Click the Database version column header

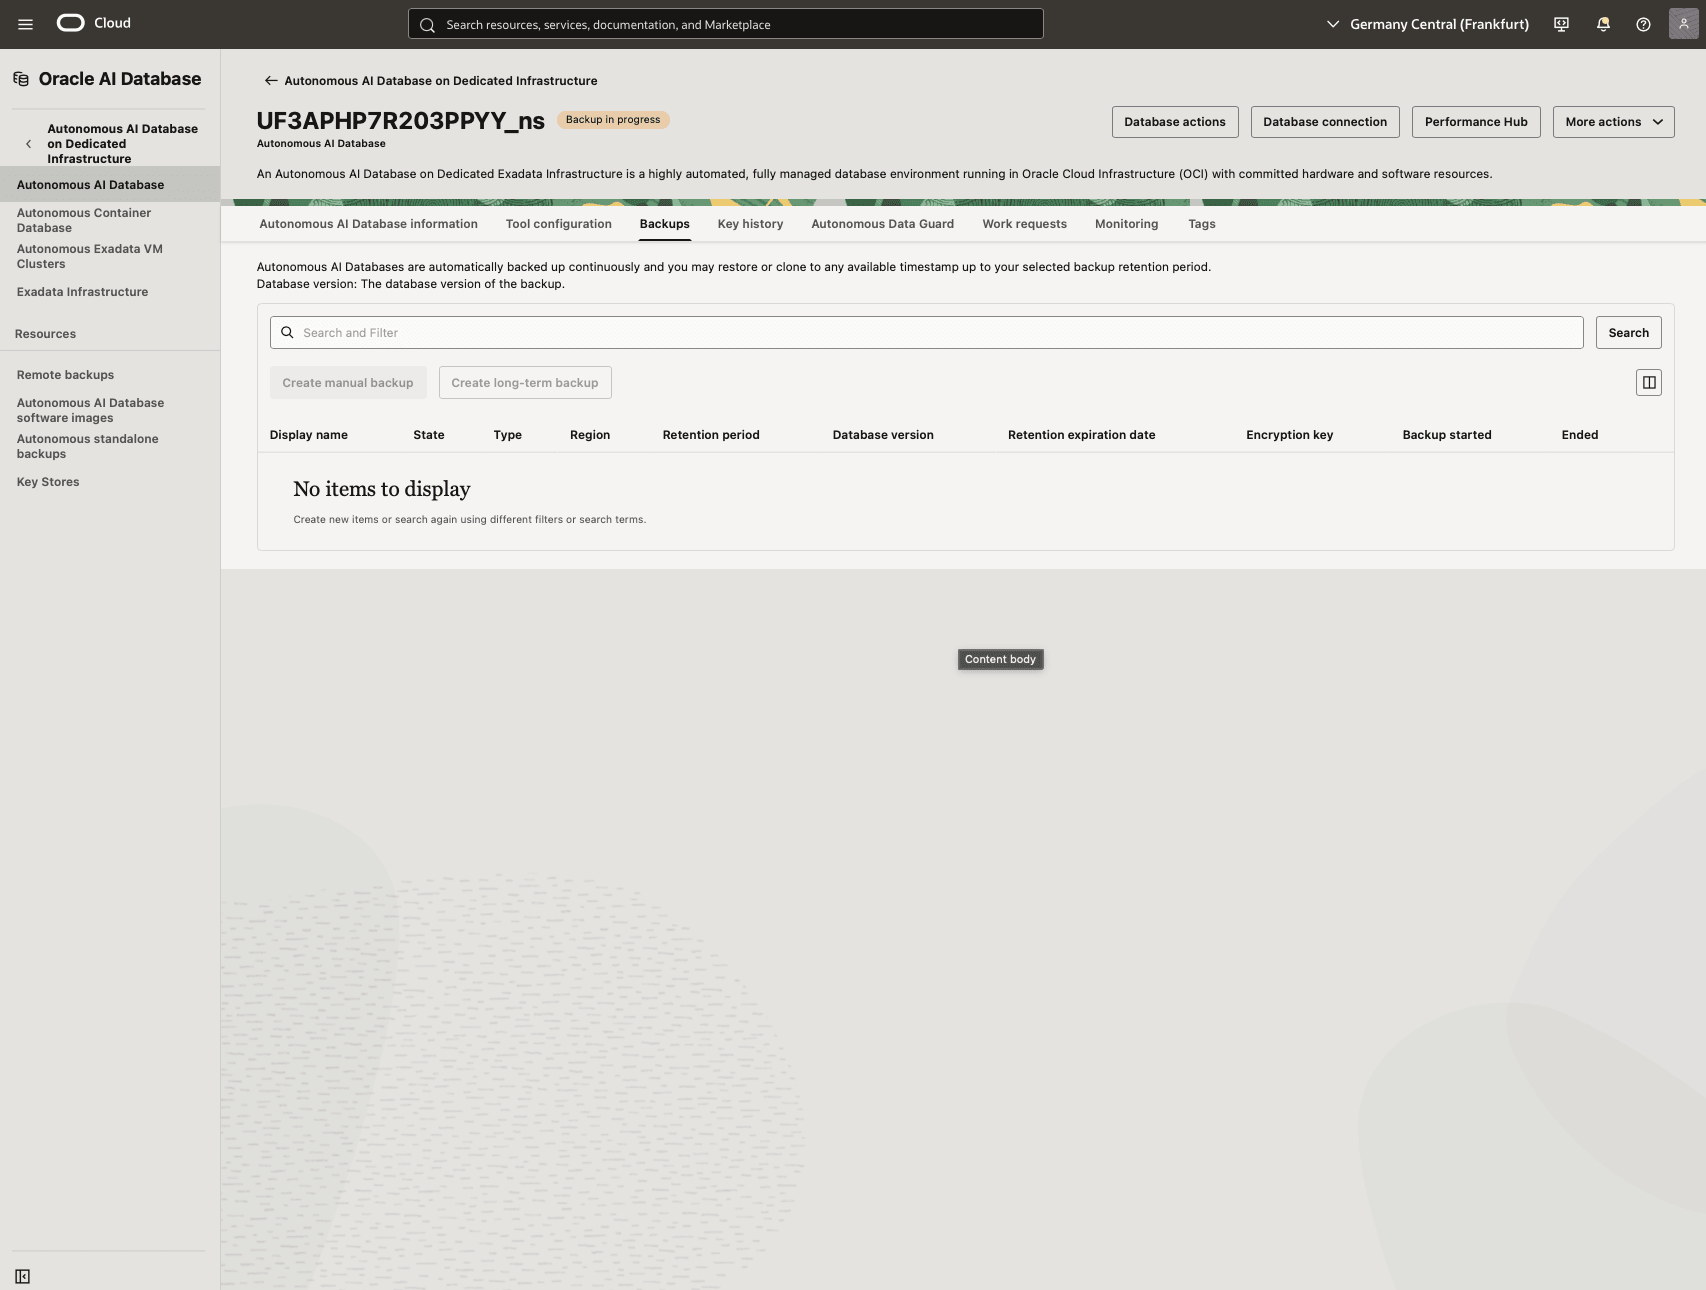(x=882, y=435)
